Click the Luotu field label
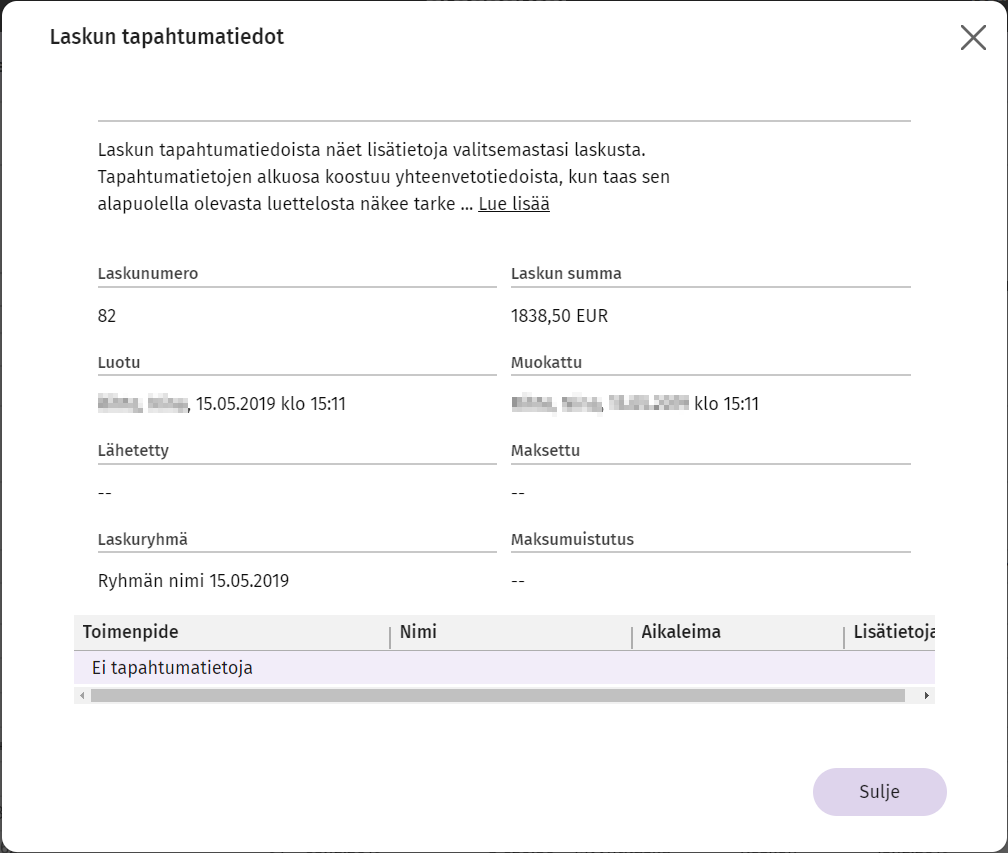The image size is (1008, 853). [x=119, y=362]
